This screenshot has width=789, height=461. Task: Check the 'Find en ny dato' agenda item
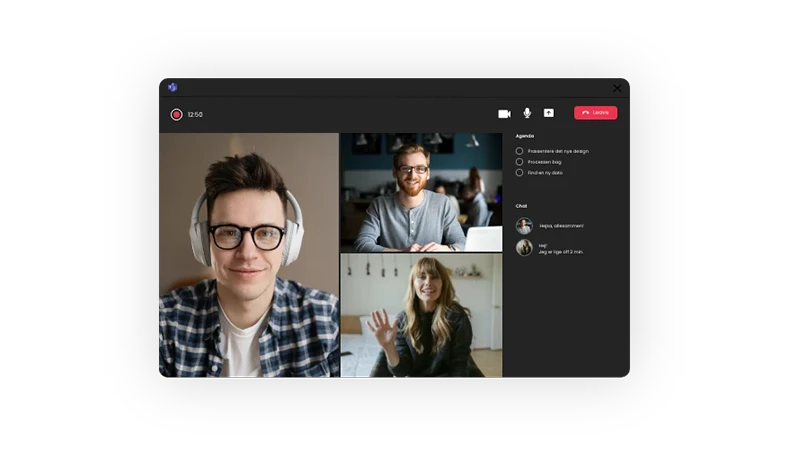(x=519, y=173)
